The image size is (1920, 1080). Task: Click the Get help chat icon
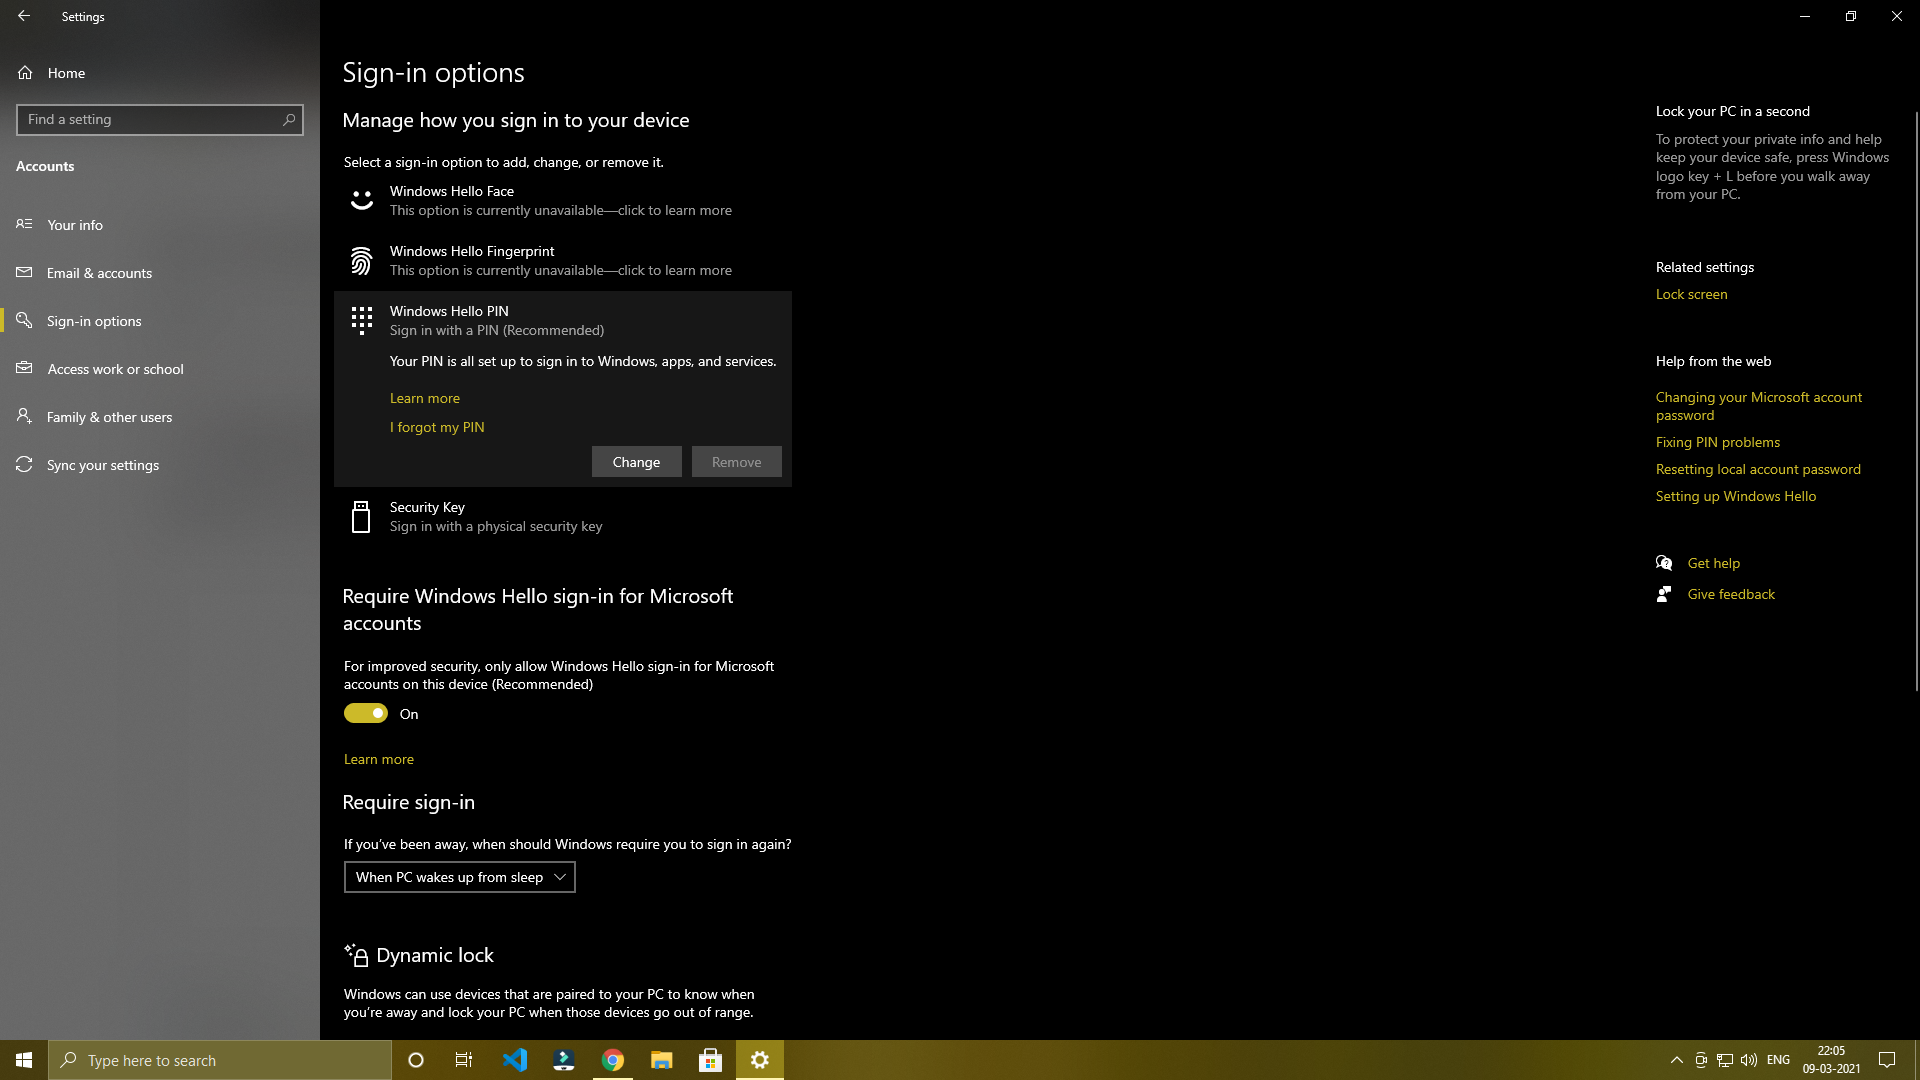tap(1664, 563)
